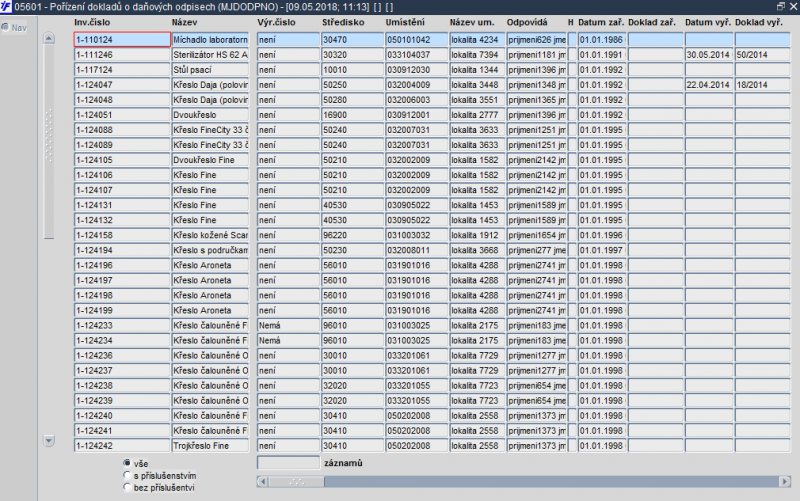
Task: Click date cell 22.04.2014
Action: click(709, 85)
